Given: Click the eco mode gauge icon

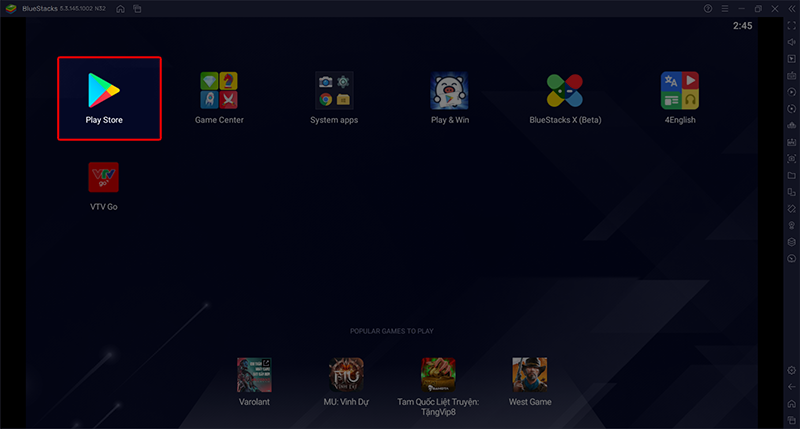Looking at the screenshot, I should click(x=792, y=259).
